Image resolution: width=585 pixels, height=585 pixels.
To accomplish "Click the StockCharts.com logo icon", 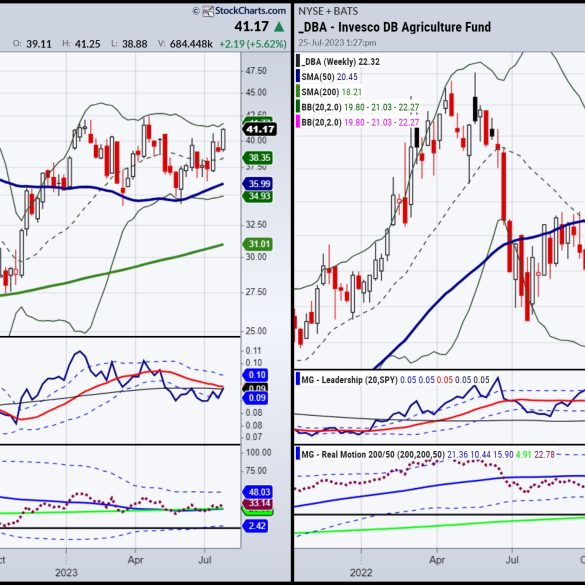I will (x=208, y=11).
